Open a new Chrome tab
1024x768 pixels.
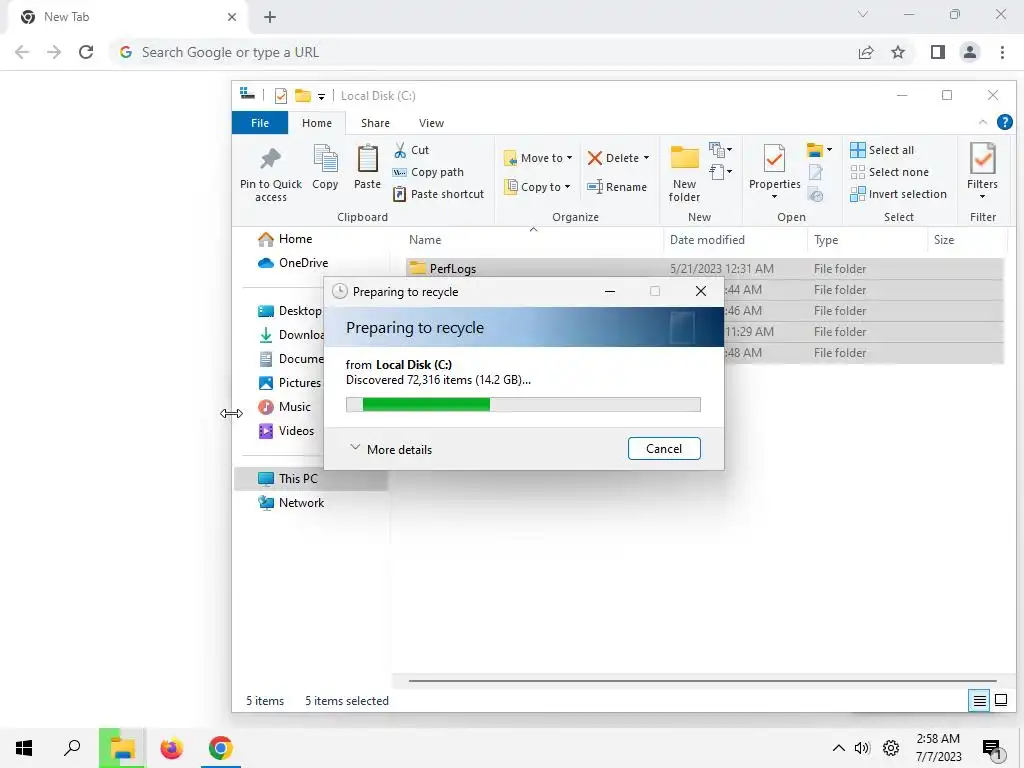(x=270, y=17)
